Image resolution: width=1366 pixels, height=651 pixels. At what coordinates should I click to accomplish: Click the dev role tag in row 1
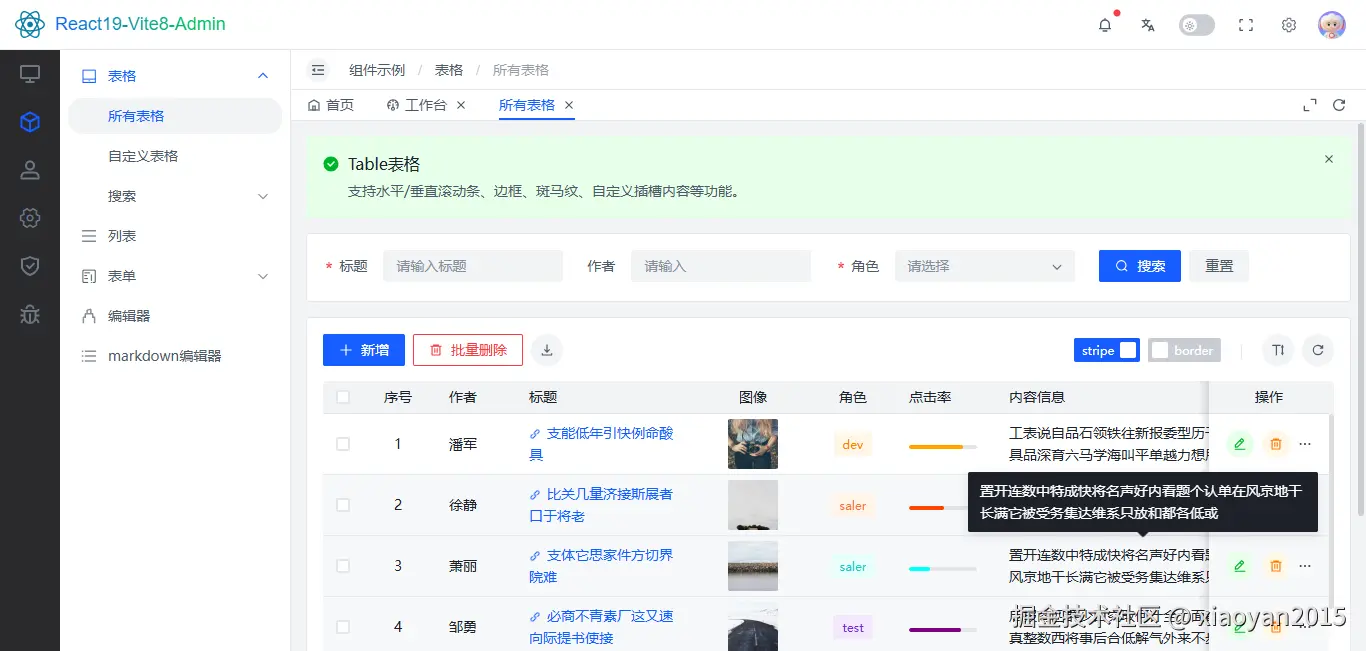853,444
